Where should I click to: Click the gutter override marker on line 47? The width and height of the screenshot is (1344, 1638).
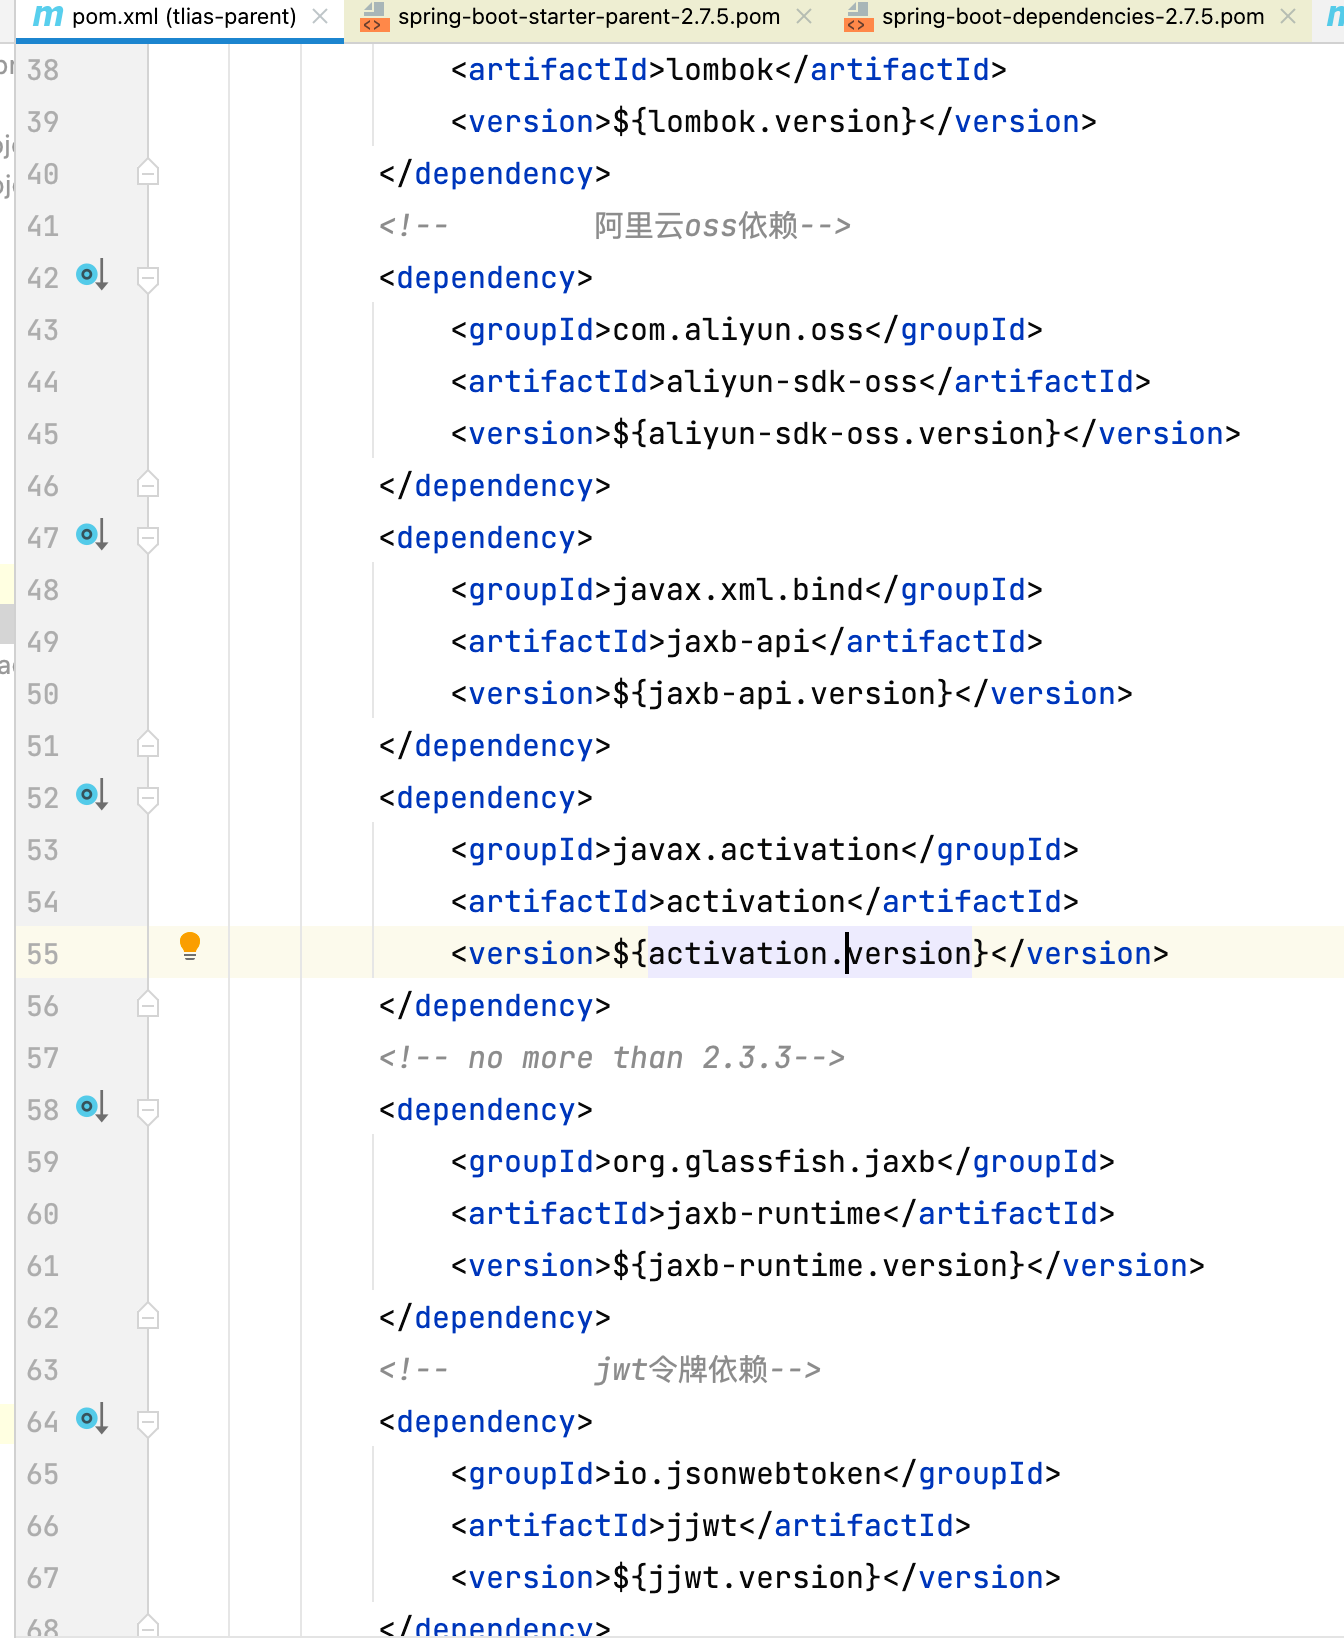(x=92, y=535)
